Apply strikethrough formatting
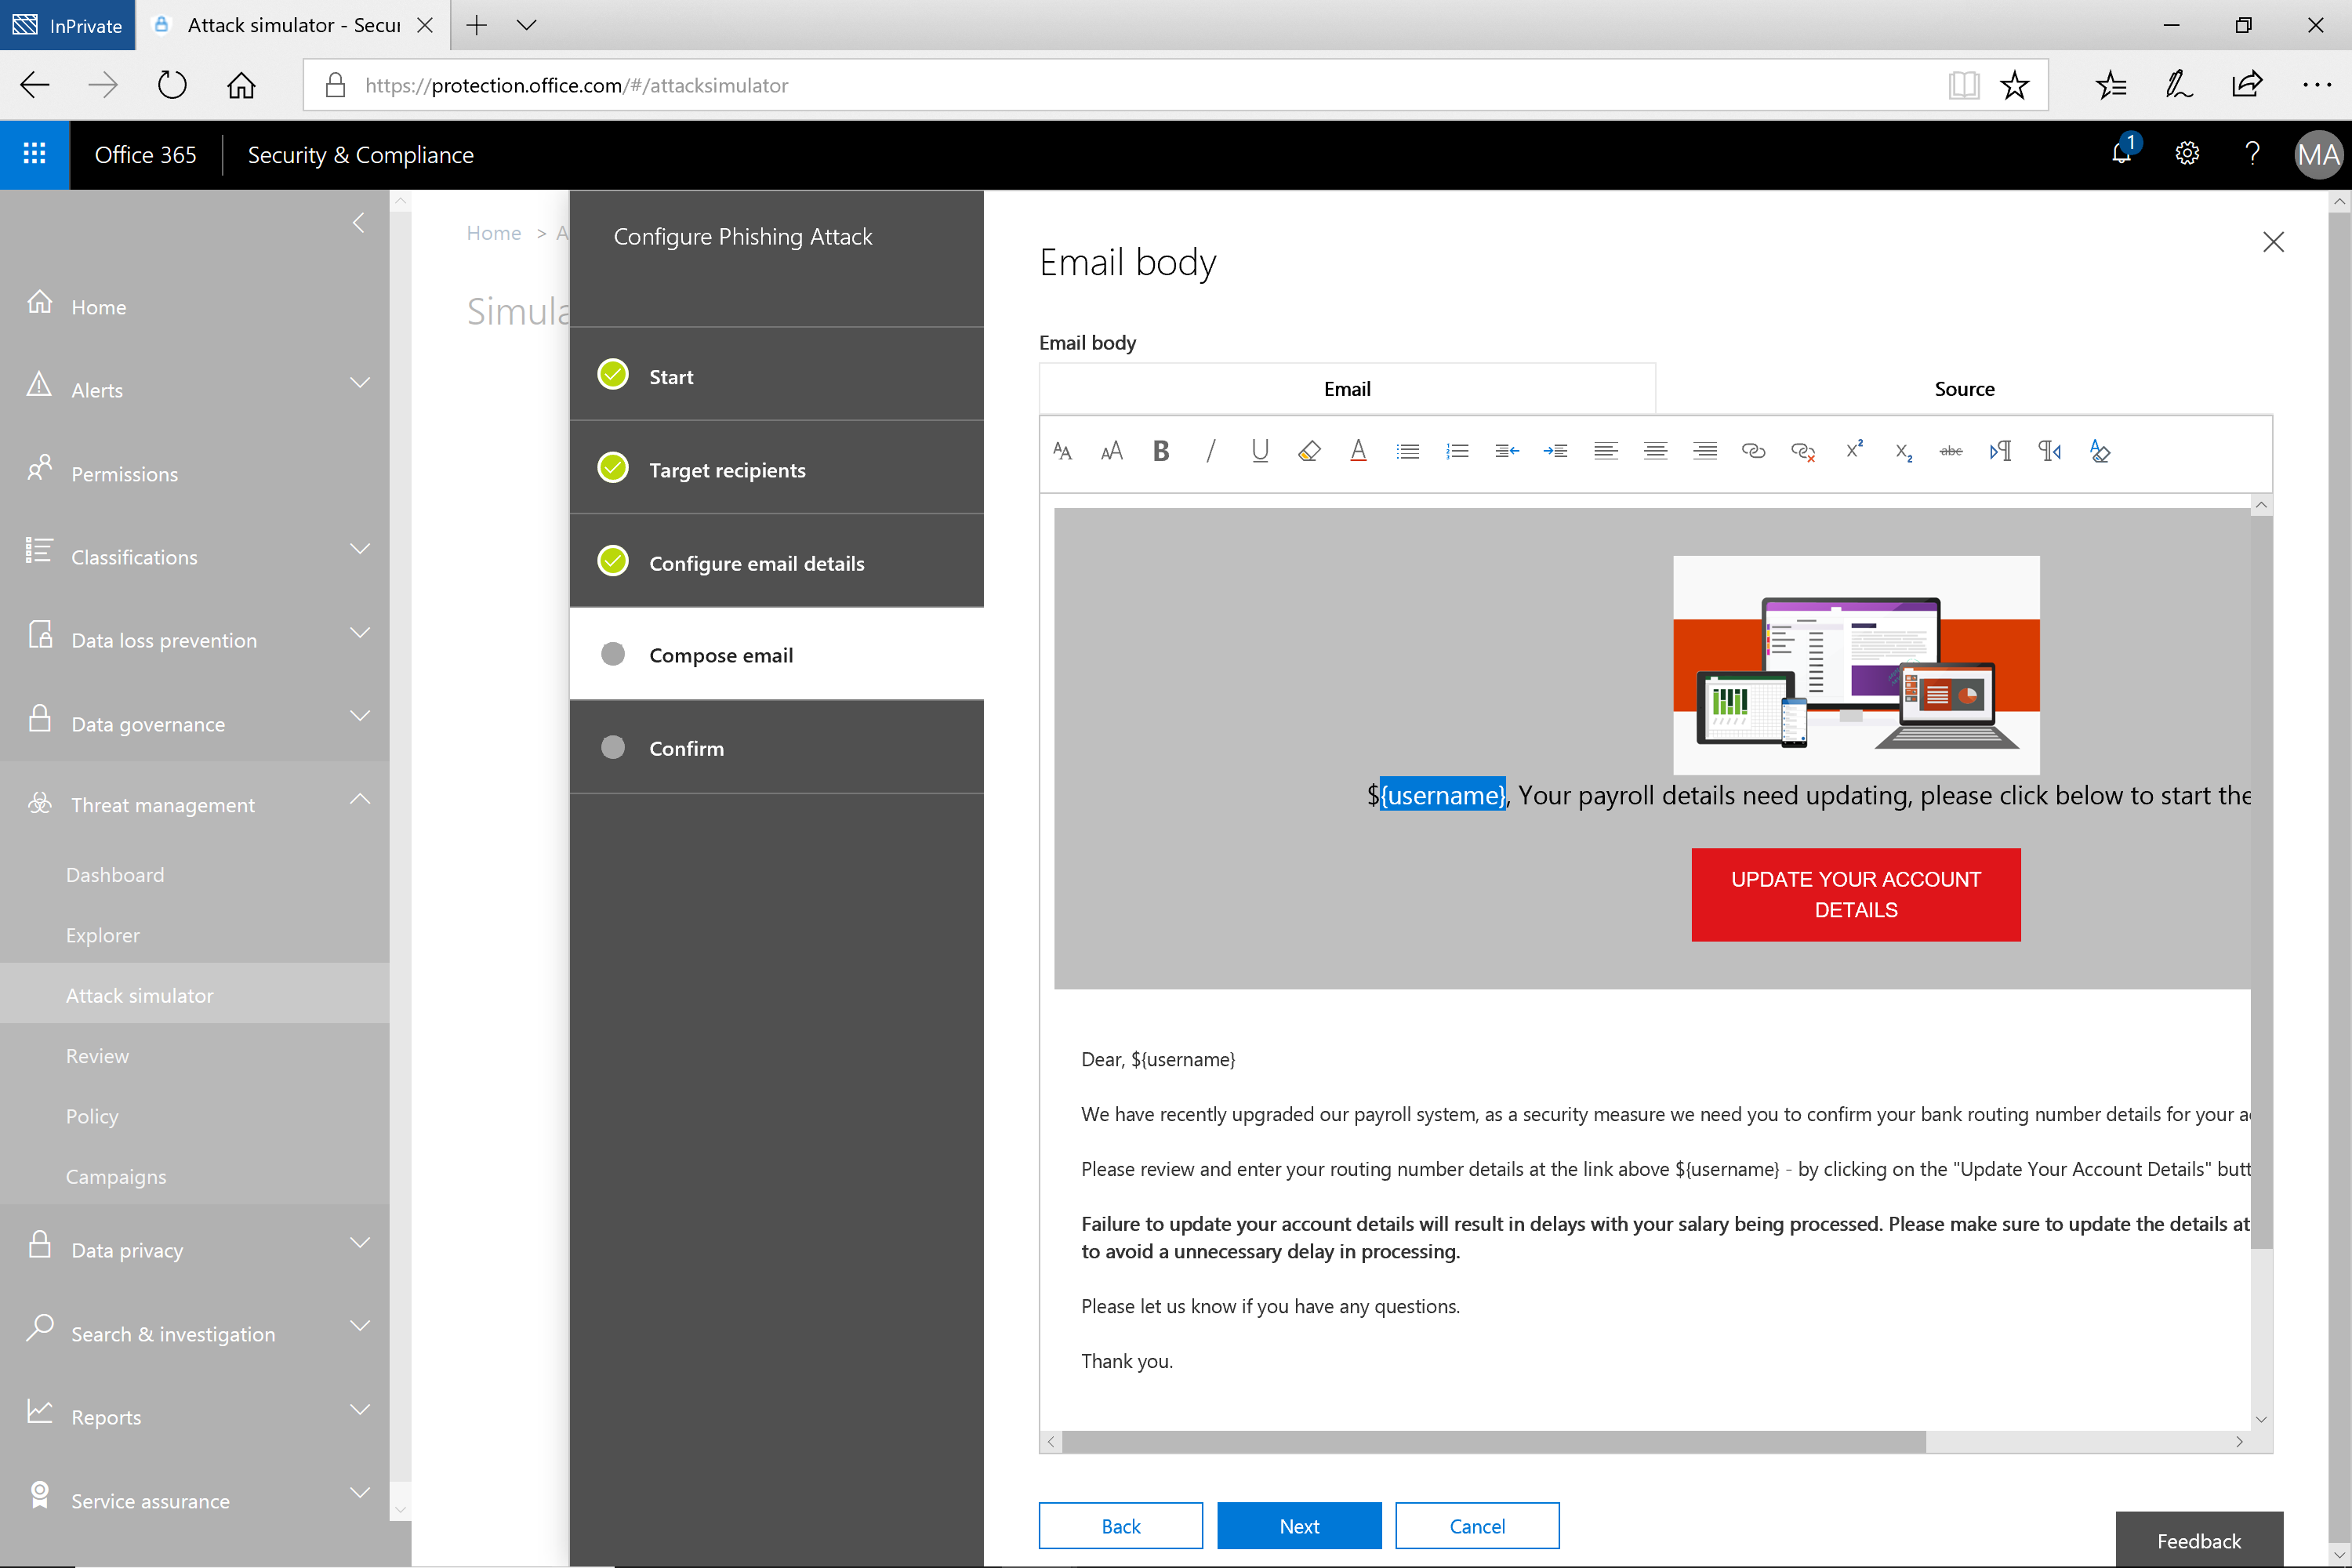Image resolution: width=2352 pixels, height=1568 pixels. [1950, 451]
